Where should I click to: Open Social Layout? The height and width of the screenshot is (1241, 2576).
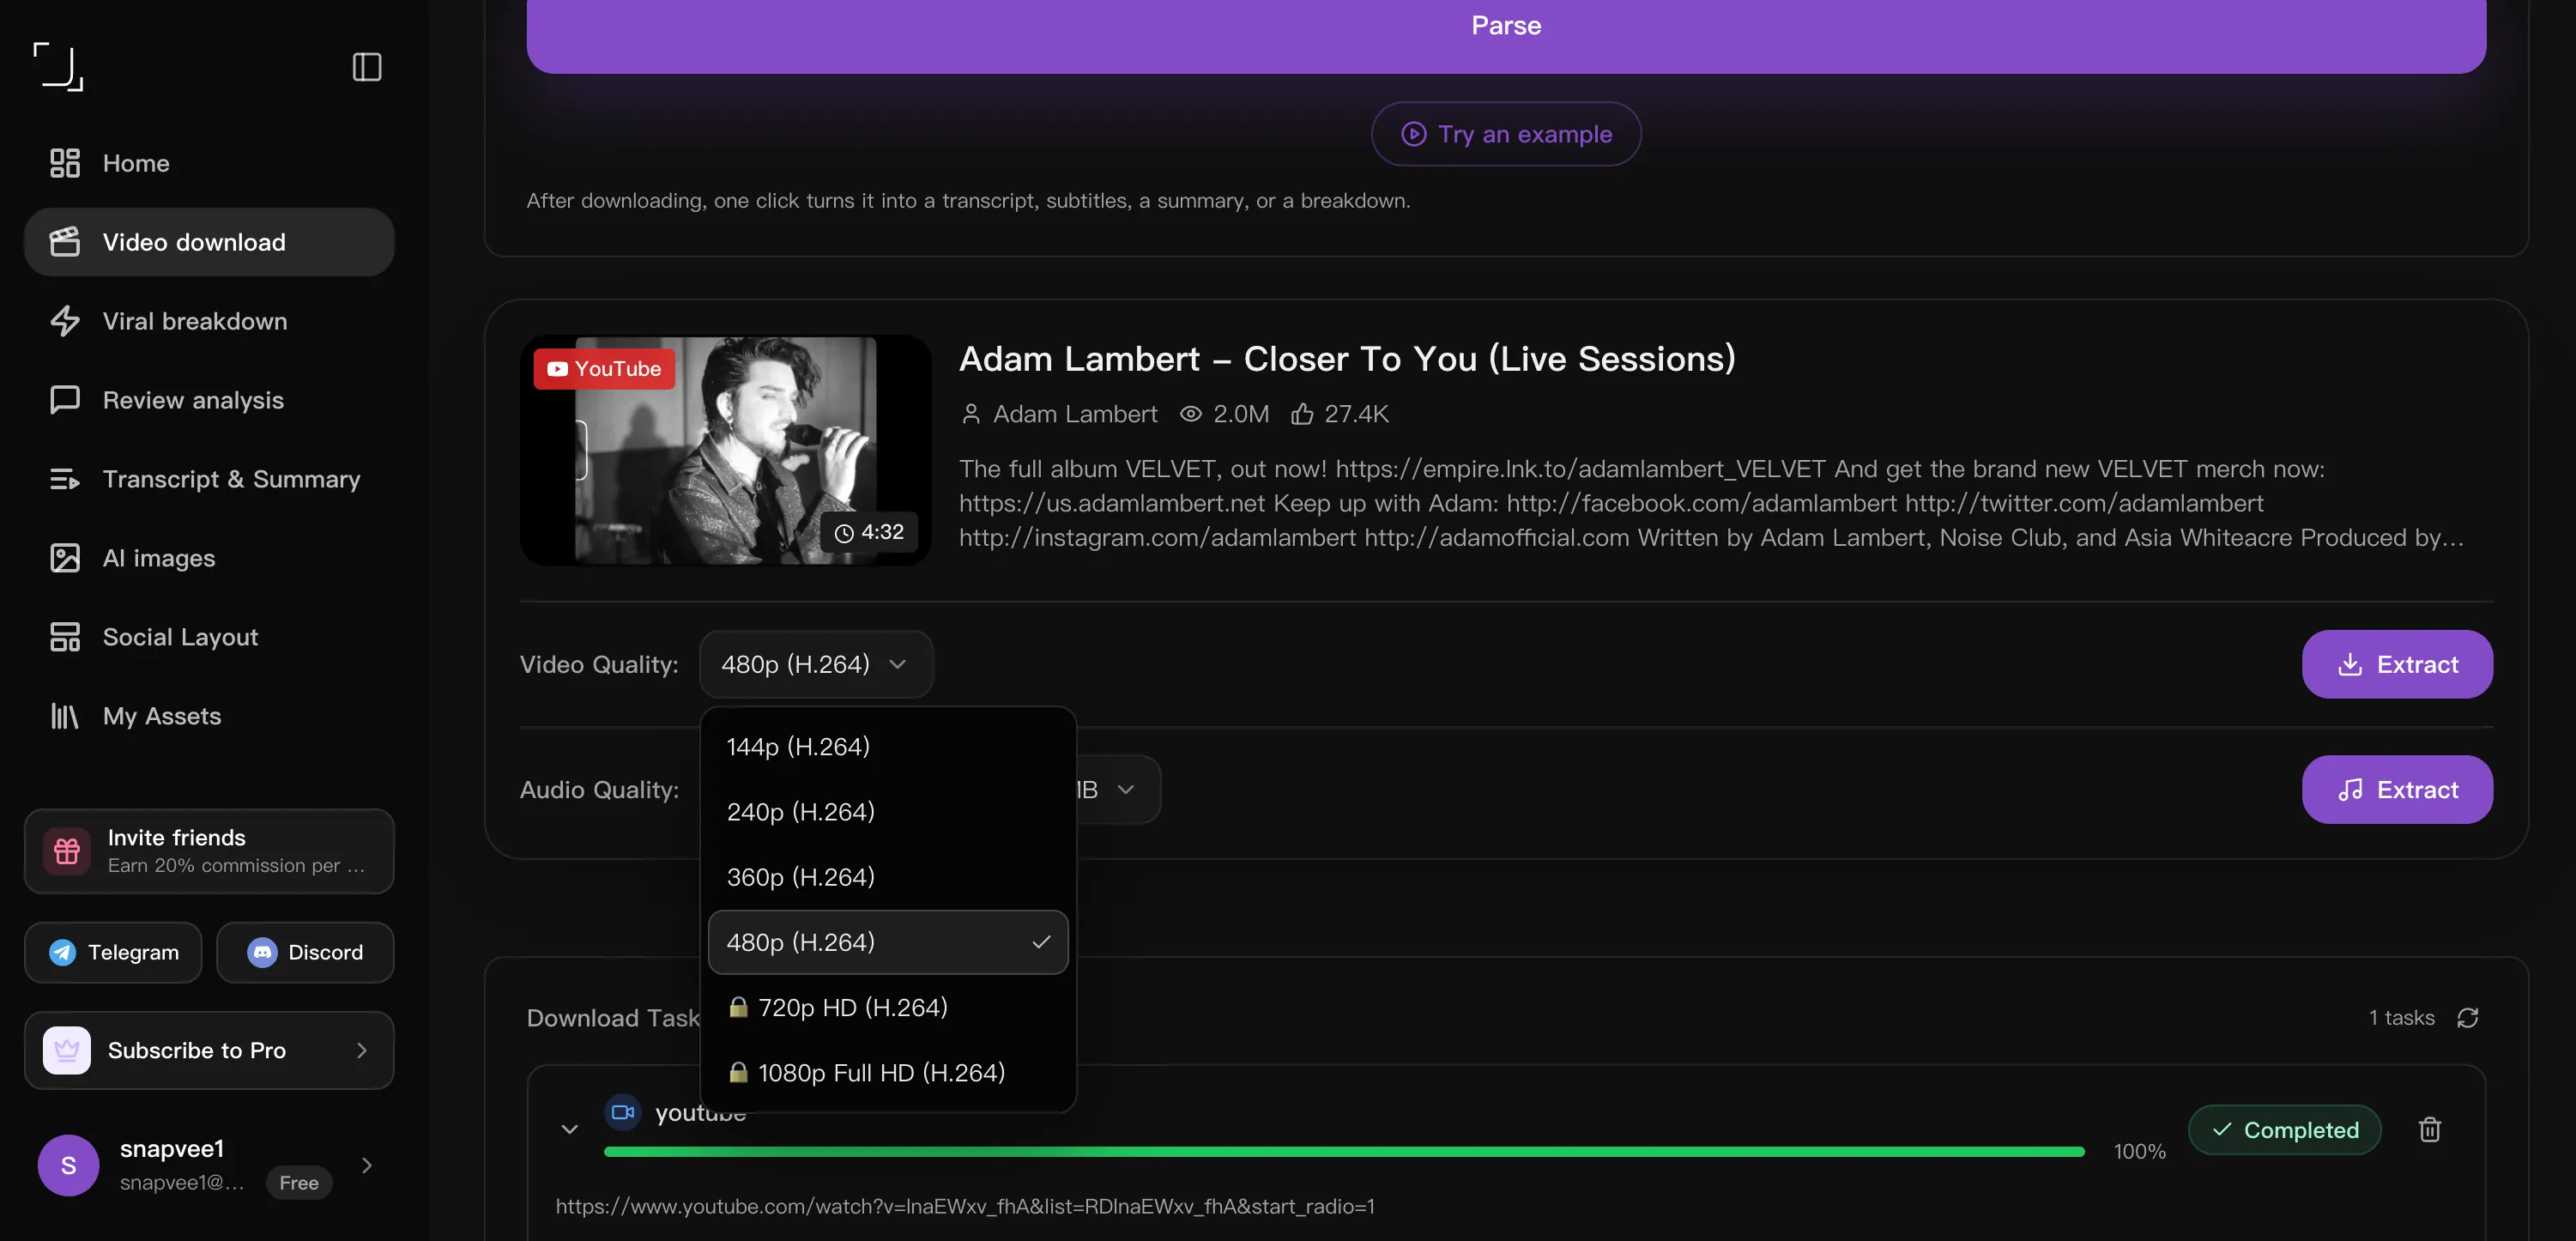click(209, 637)
